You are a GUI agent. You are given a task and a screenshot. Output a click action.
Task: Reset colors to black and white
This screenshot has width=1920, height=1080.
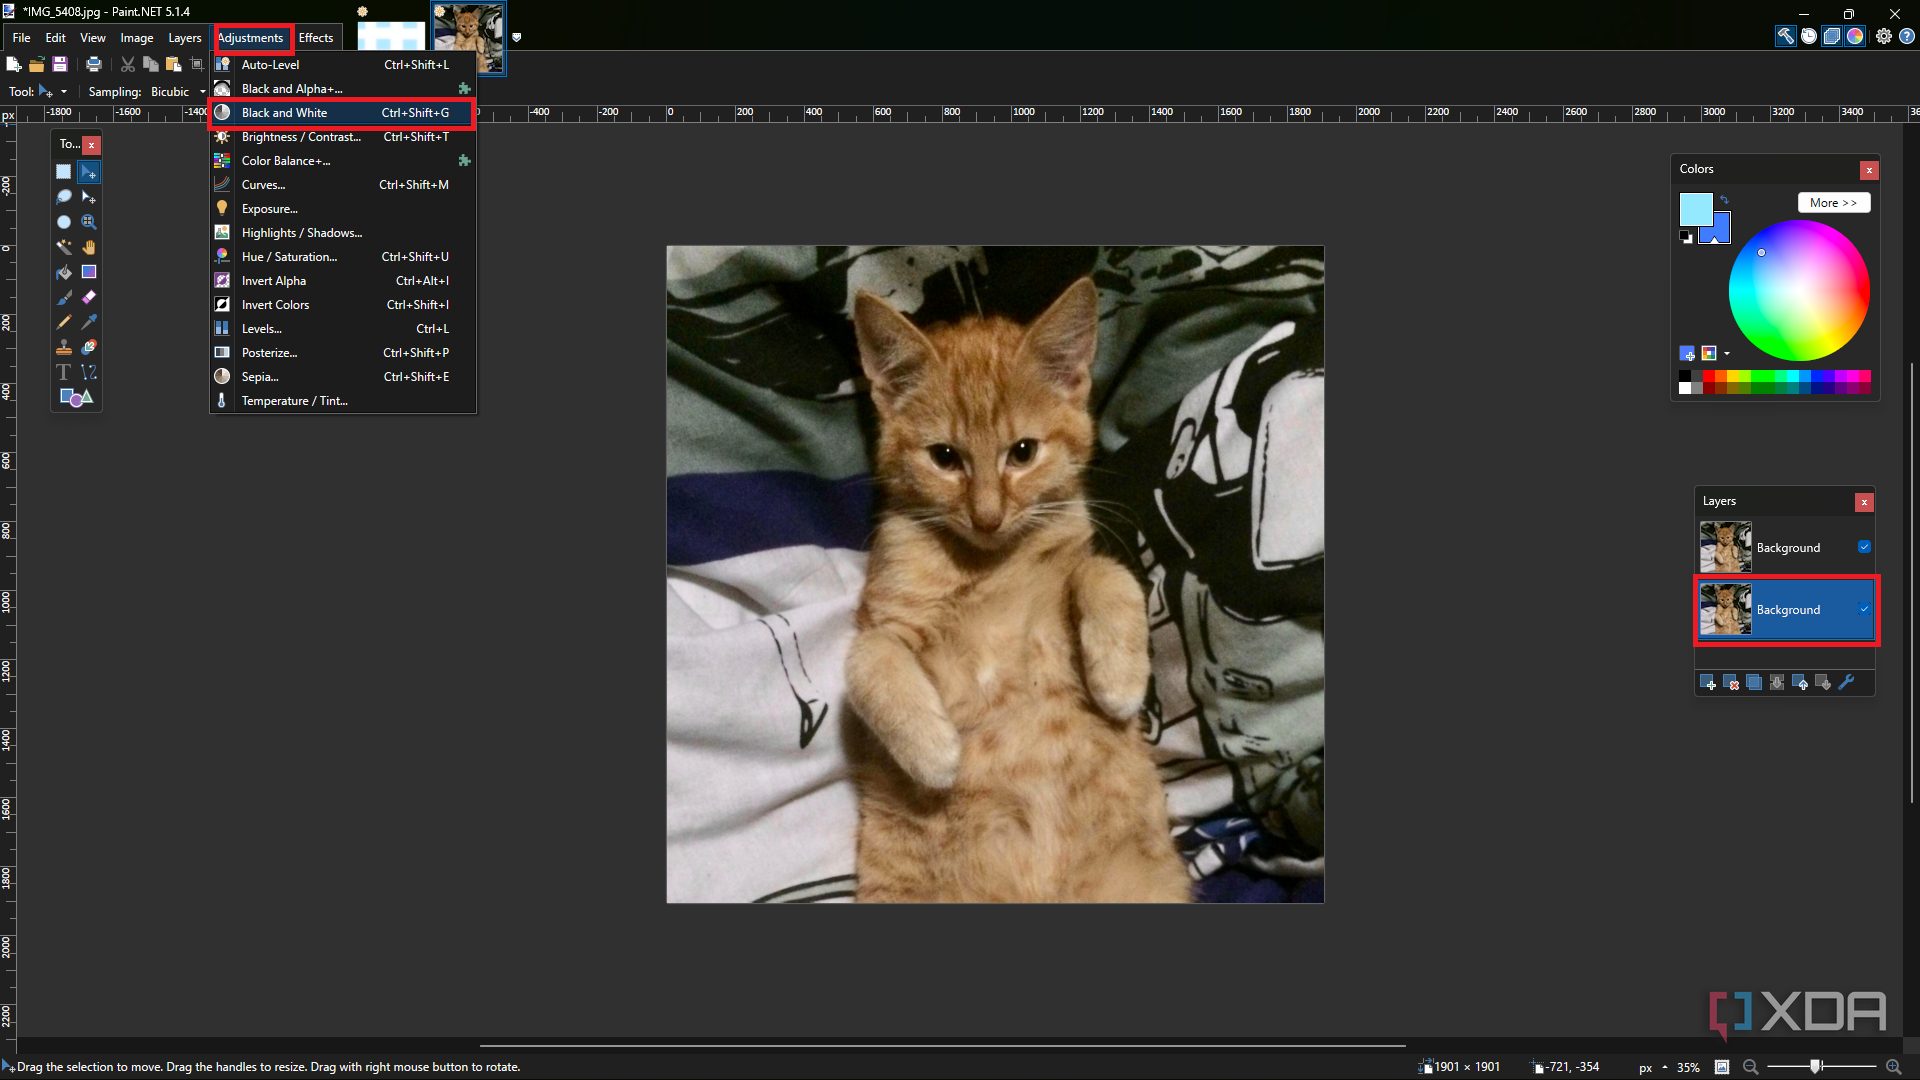pyautogui.click(x=1686, y=237)
